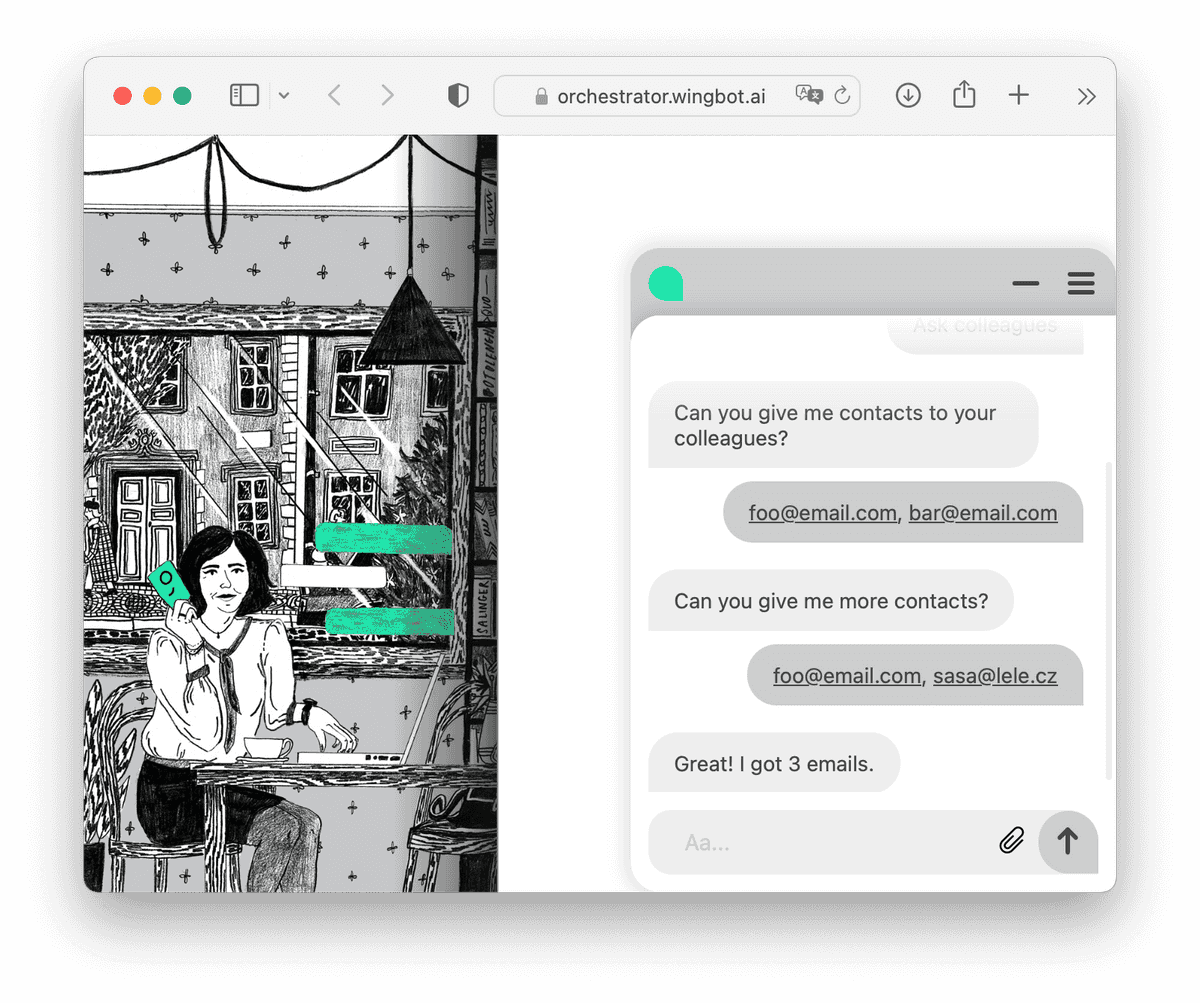1200x1003 pixels.
Task: Go forward to the next page
Action: [x=387, y=96]
